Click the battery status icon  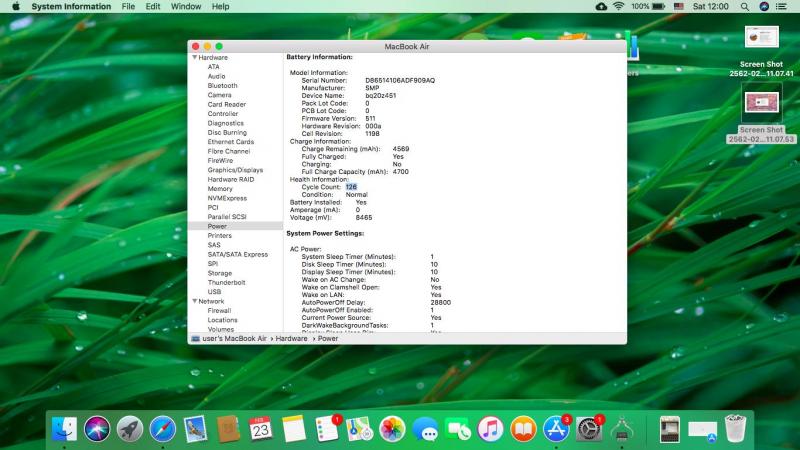[659, 7]
